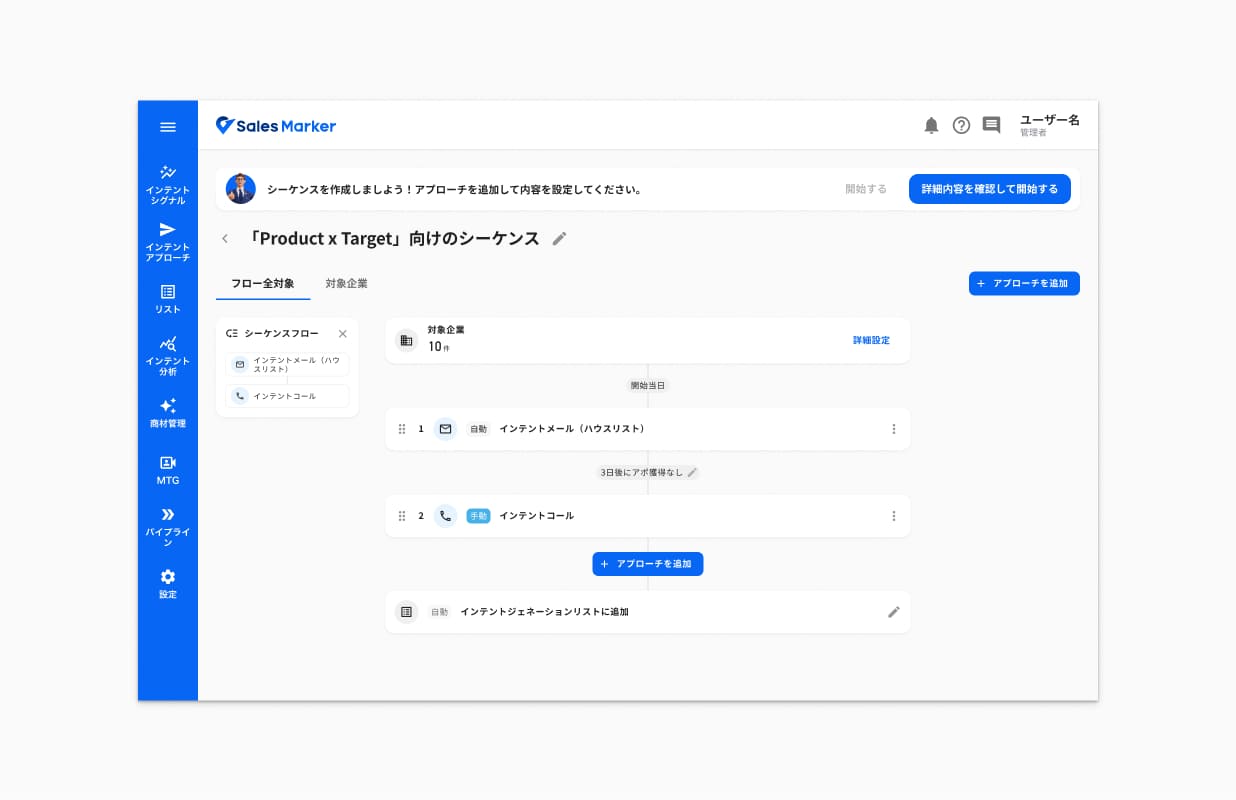1236x800 pixels.
Task: Switch to フロー全対象 tab
Action: [263, 284]
